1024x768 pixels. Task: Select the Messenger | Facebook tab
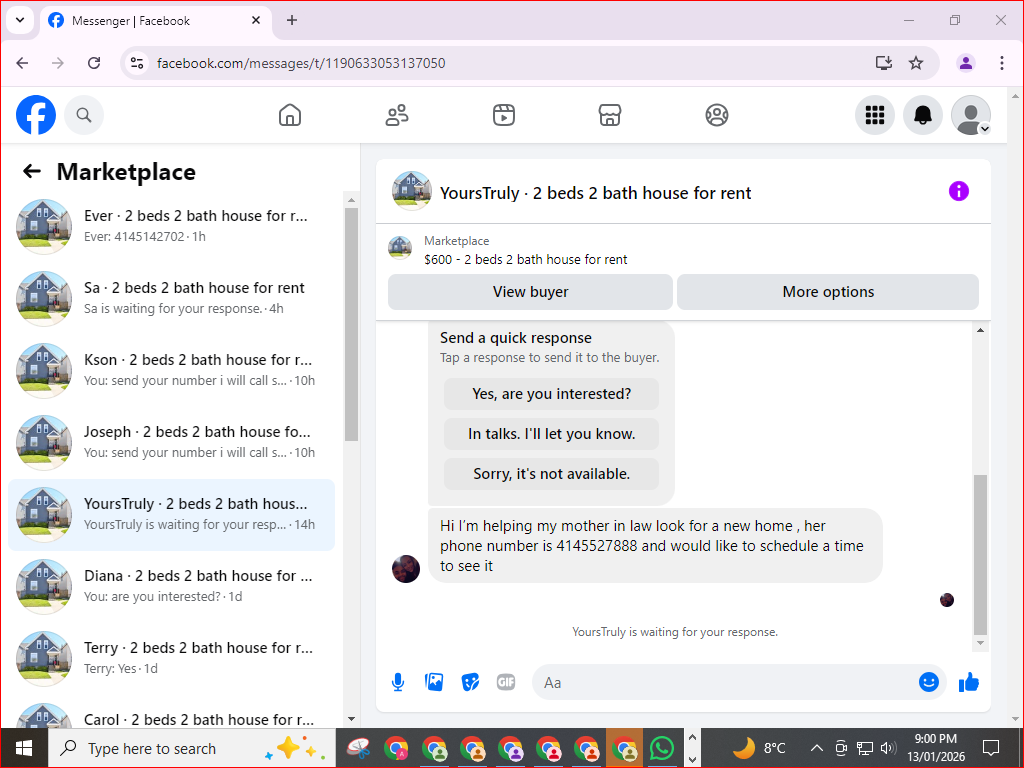click(x=156, y=20)
